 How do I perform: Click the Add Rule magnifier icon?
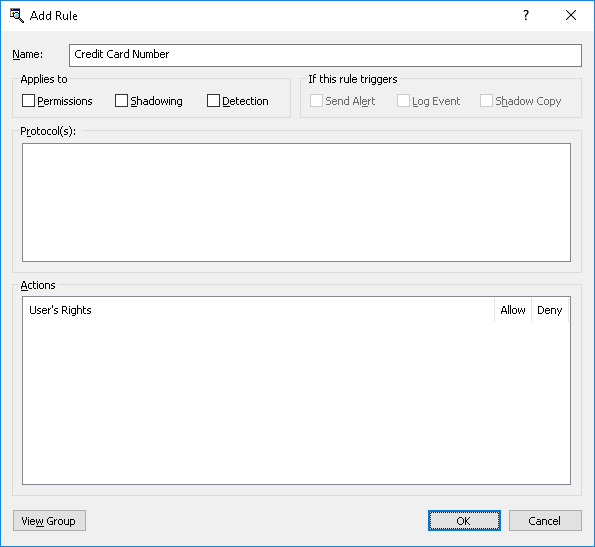(17, 16)
